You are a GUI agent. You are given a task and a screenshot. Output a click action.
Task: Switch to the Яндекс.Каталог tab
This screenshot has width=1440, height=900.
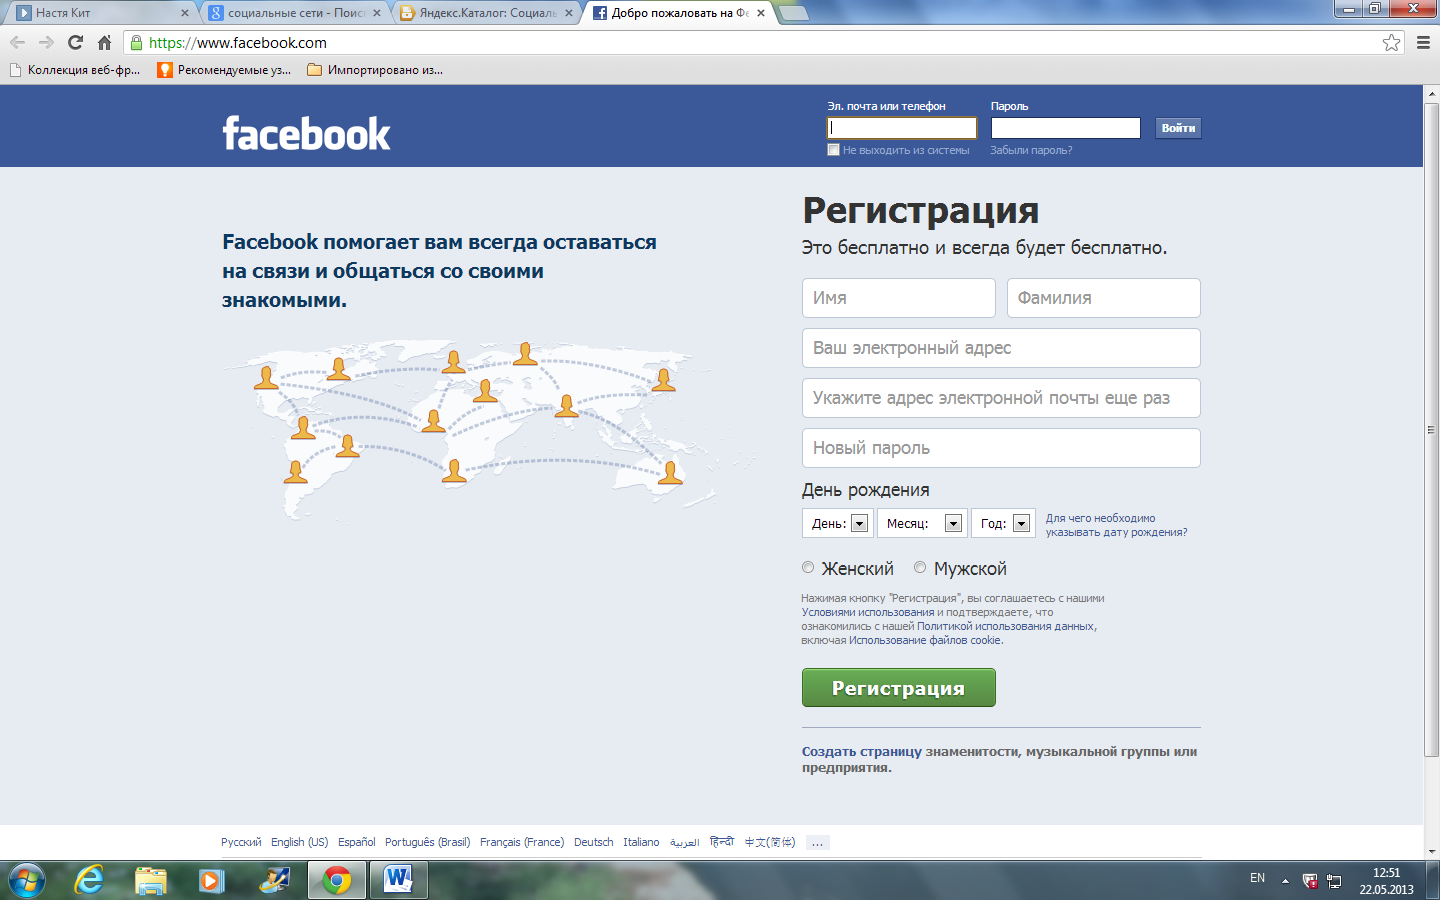click(x=485, y=13)
